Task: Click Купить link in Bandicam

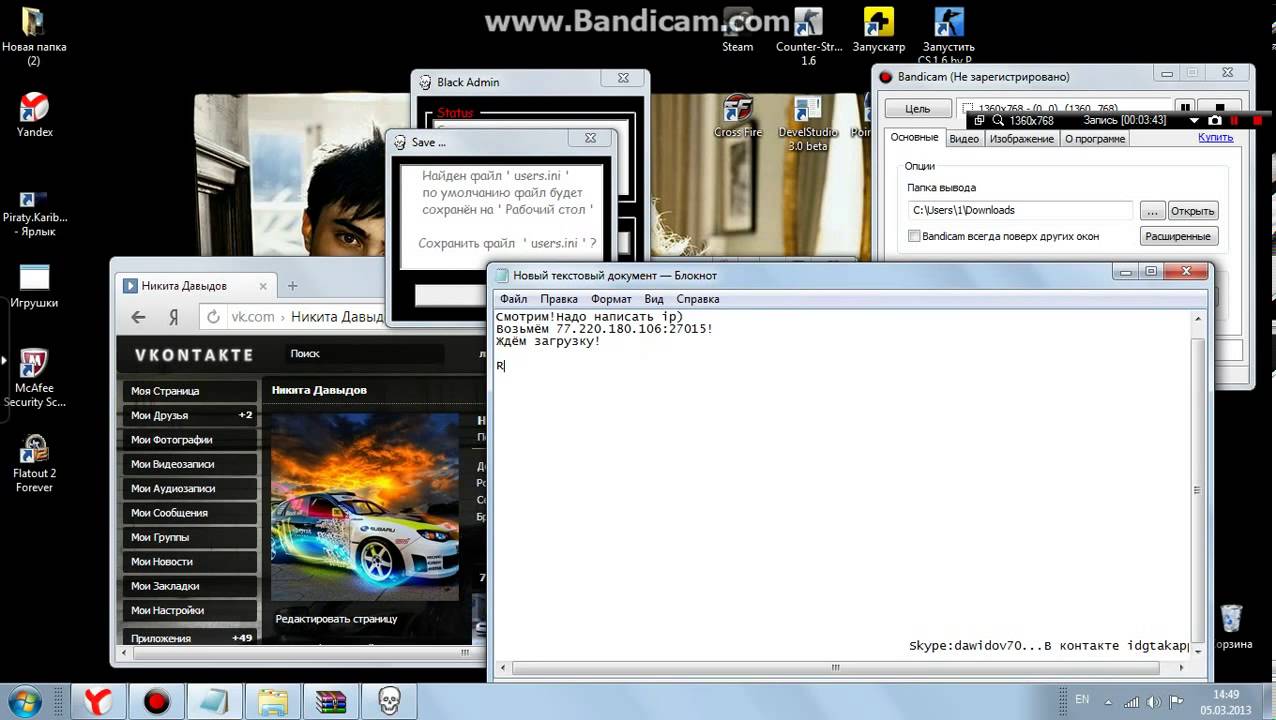Action: [1215, 137]
